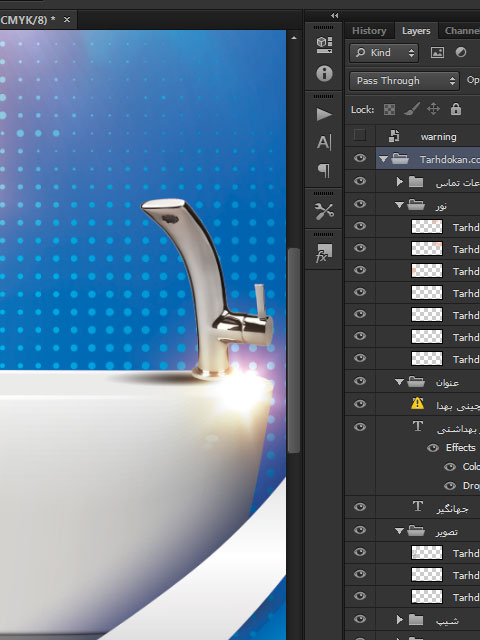Screen dimensions: 480x640
Task: Hide the شیب group eye icon
Action: [x=360, y=619]
